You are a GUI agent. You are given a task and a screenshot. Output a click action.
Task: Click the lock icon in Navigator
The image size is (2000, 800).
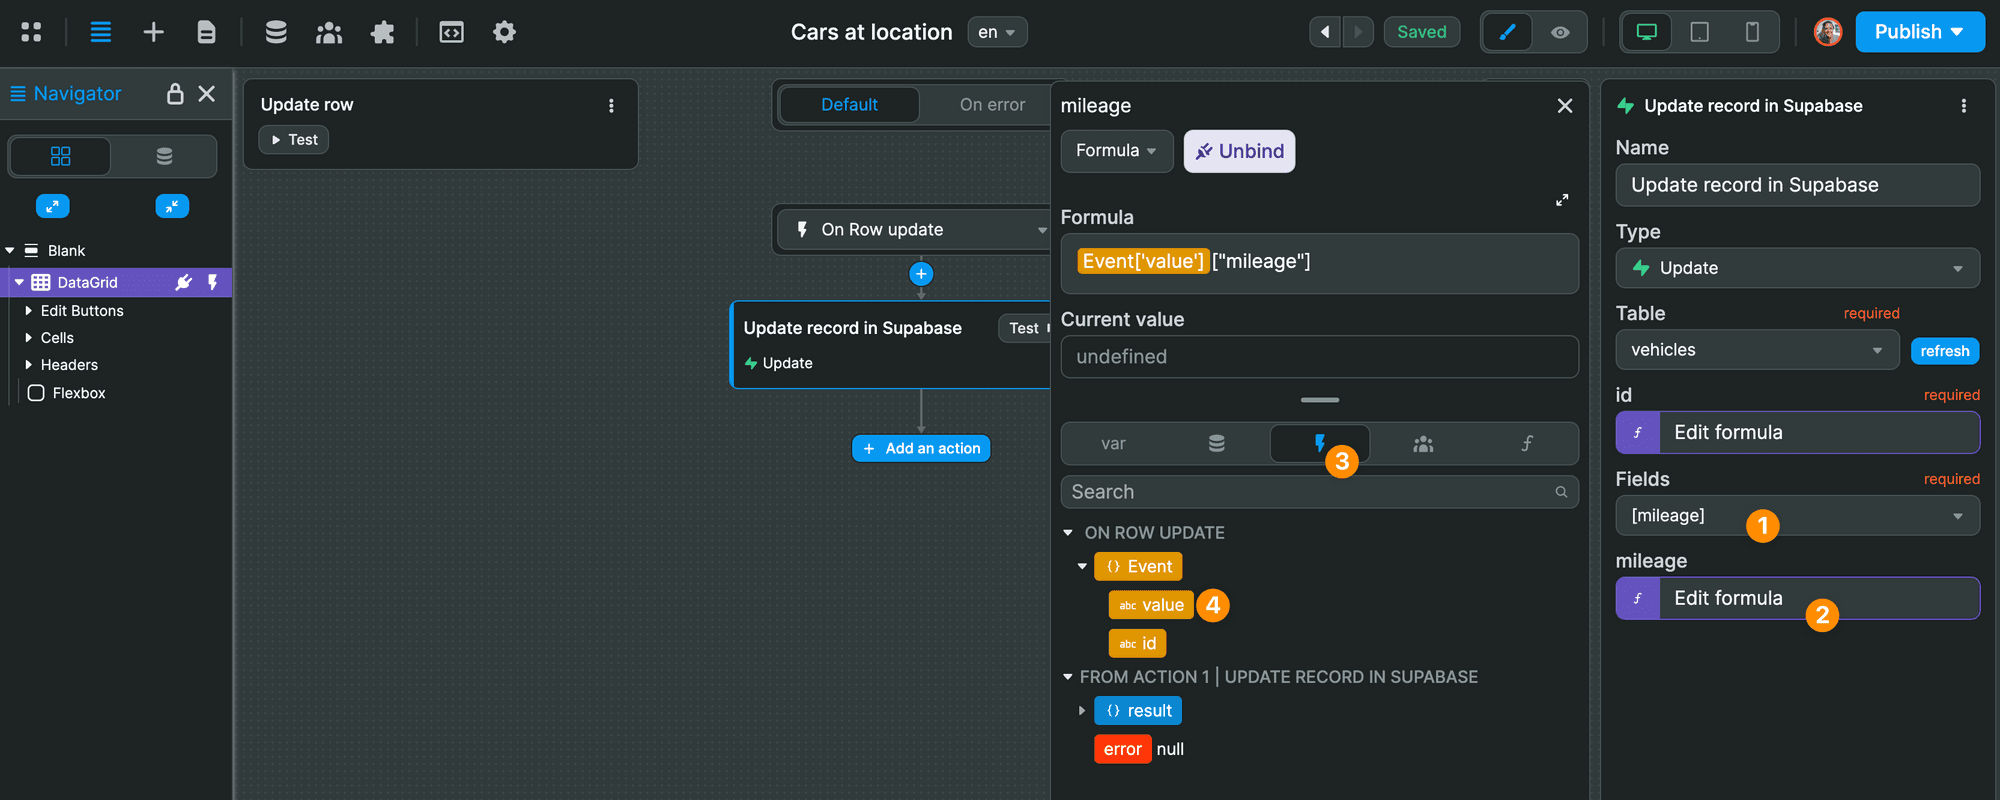pos(175,93)
